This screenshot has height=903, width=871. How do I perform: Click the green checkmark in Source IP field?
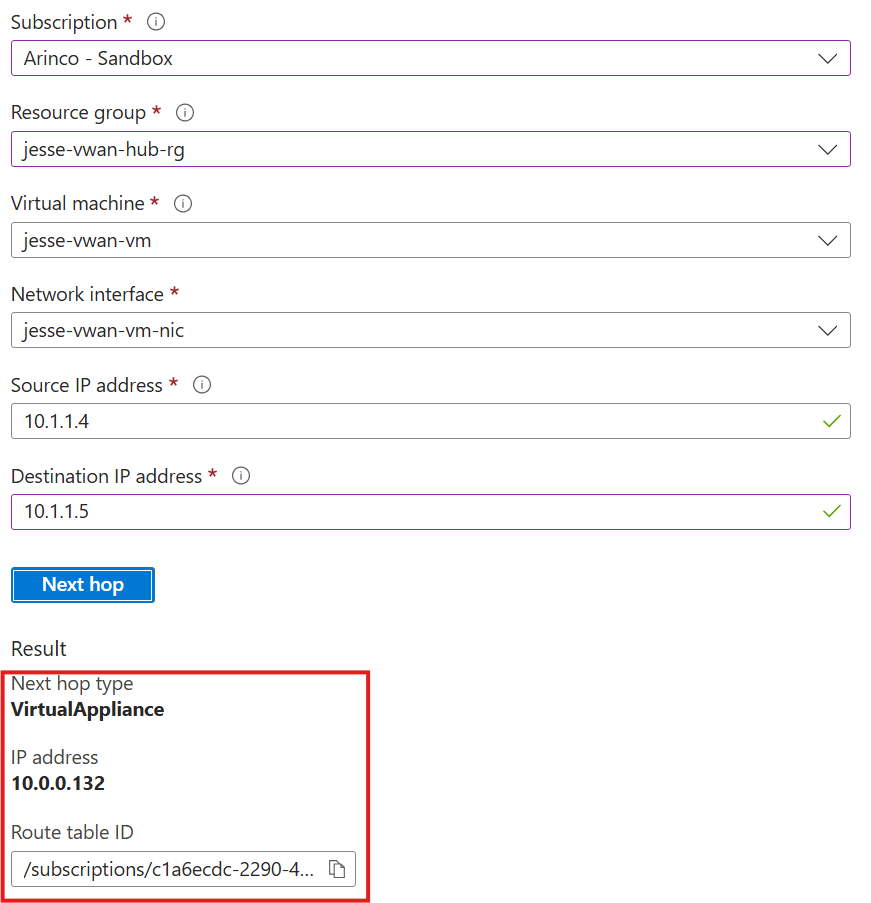point(830,421)
